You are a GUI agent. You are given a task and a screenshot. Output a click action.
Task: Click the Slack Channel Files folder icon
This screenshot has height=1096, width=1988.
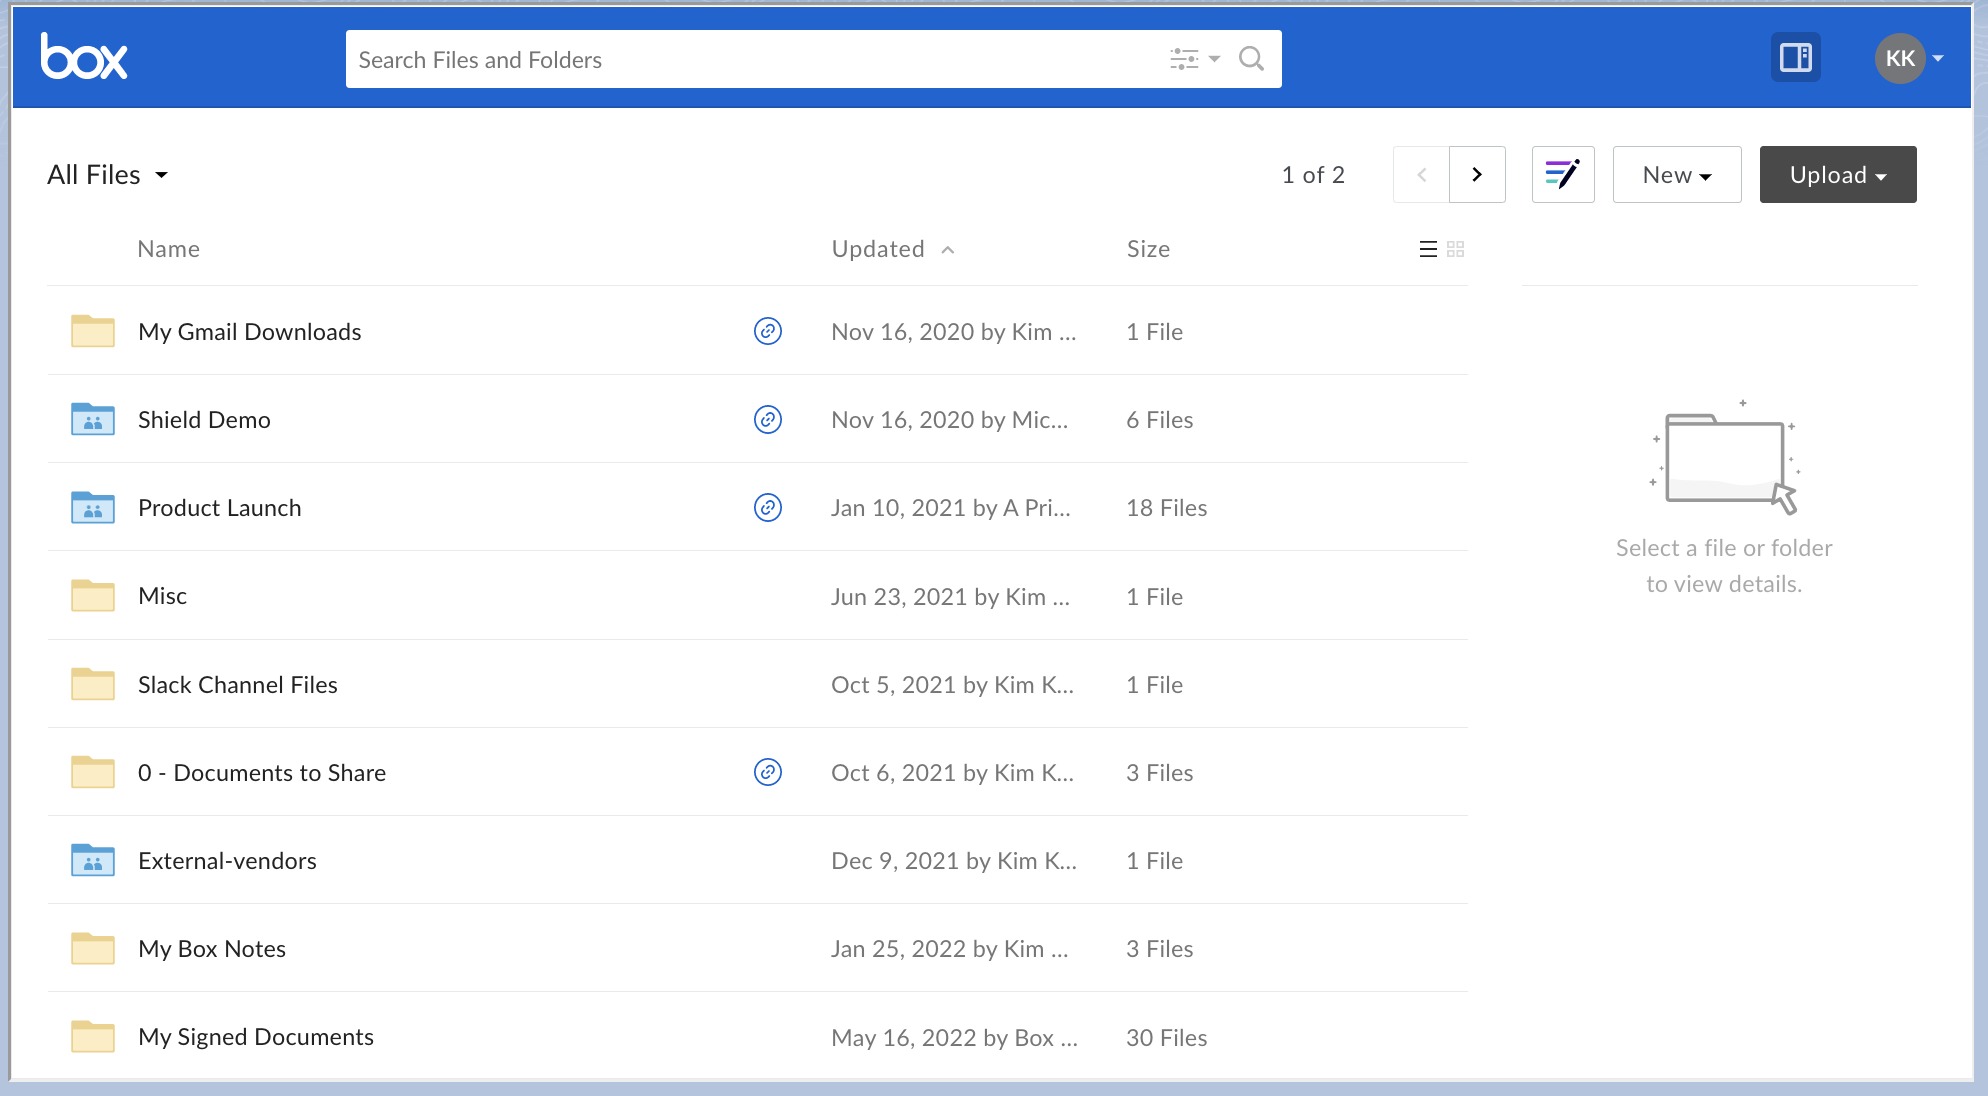[93, 684]
